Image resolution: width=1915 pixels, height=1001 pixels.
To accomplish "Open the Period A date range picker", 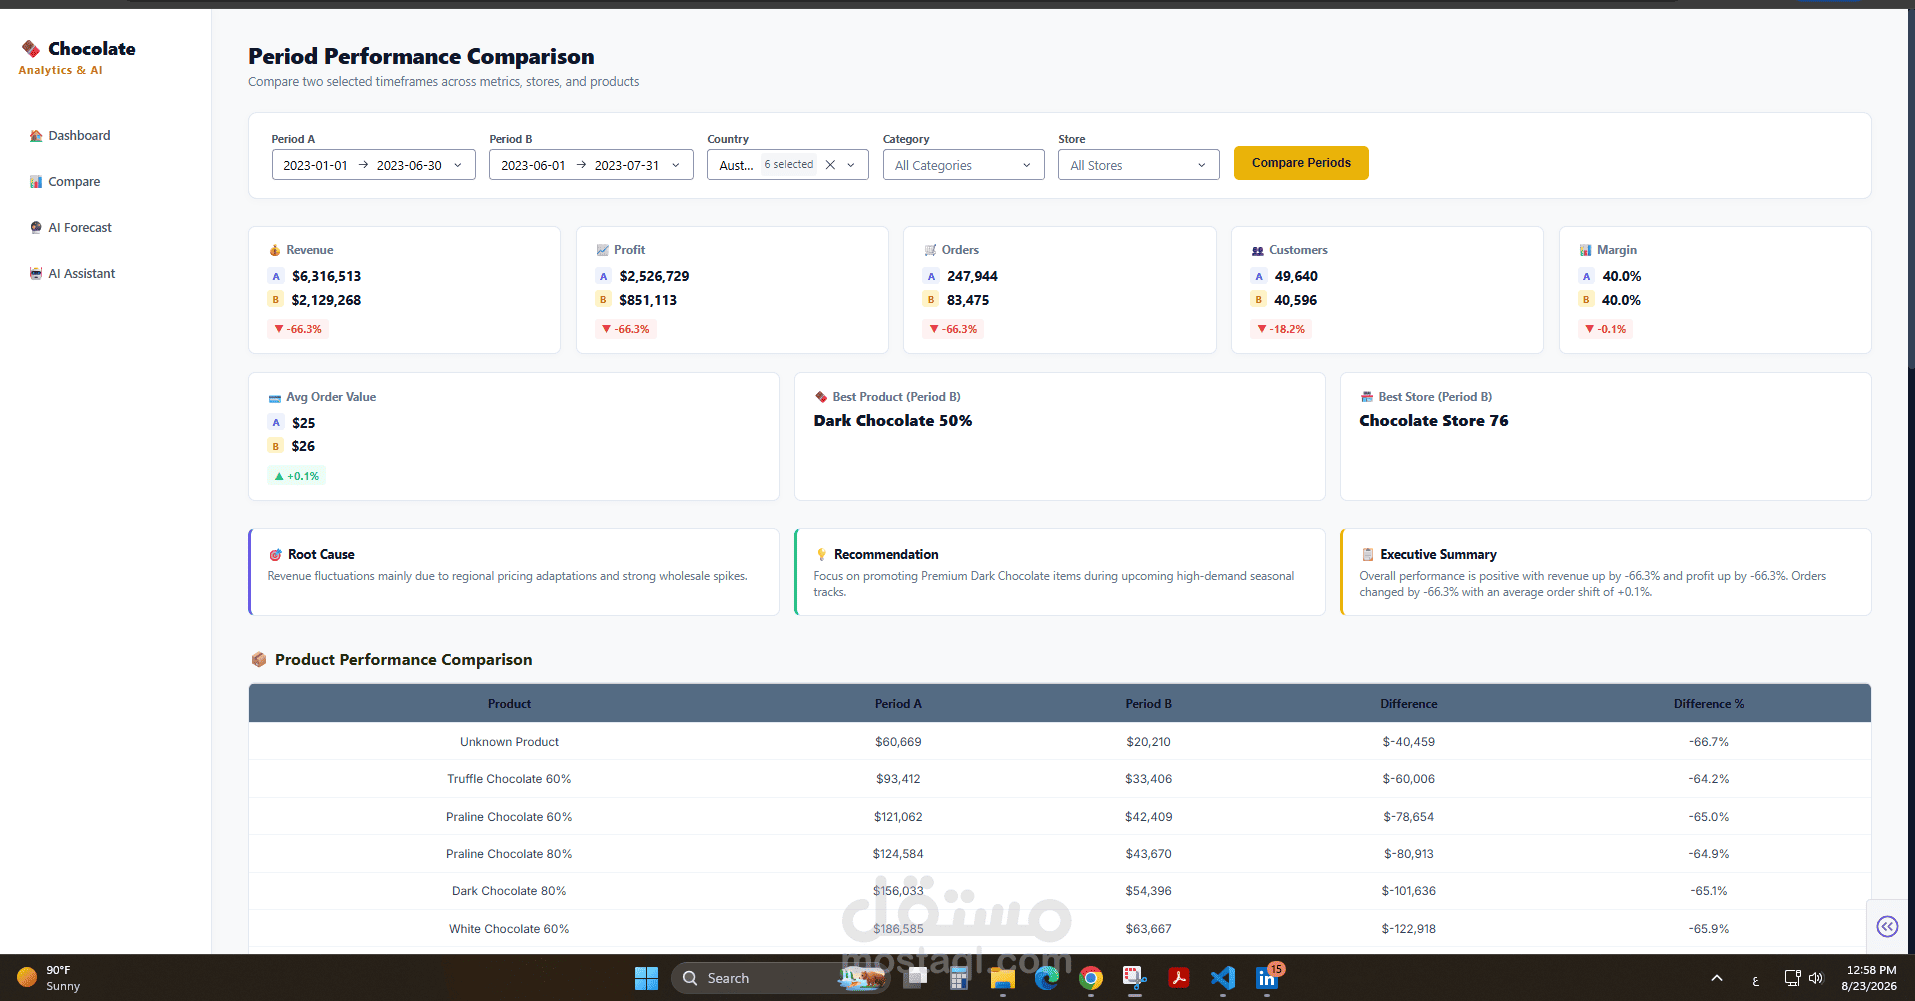I will point(374,165).
